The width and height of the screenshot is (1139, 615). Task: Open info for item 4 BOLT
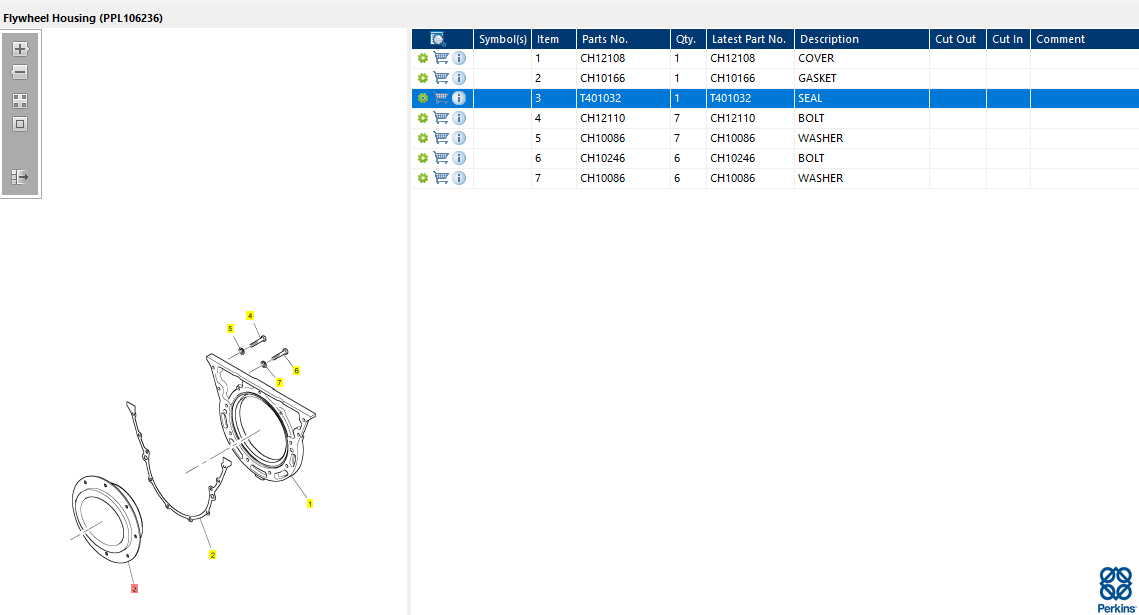459,118
